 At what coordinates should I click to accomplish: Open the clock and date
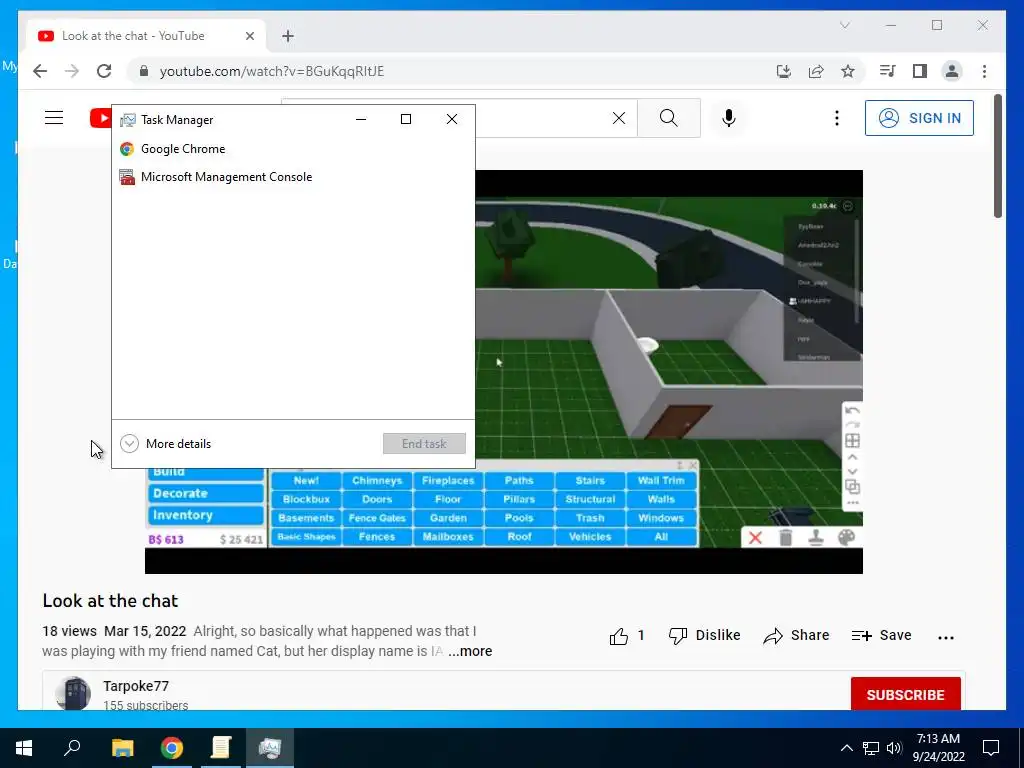point(939,748)
